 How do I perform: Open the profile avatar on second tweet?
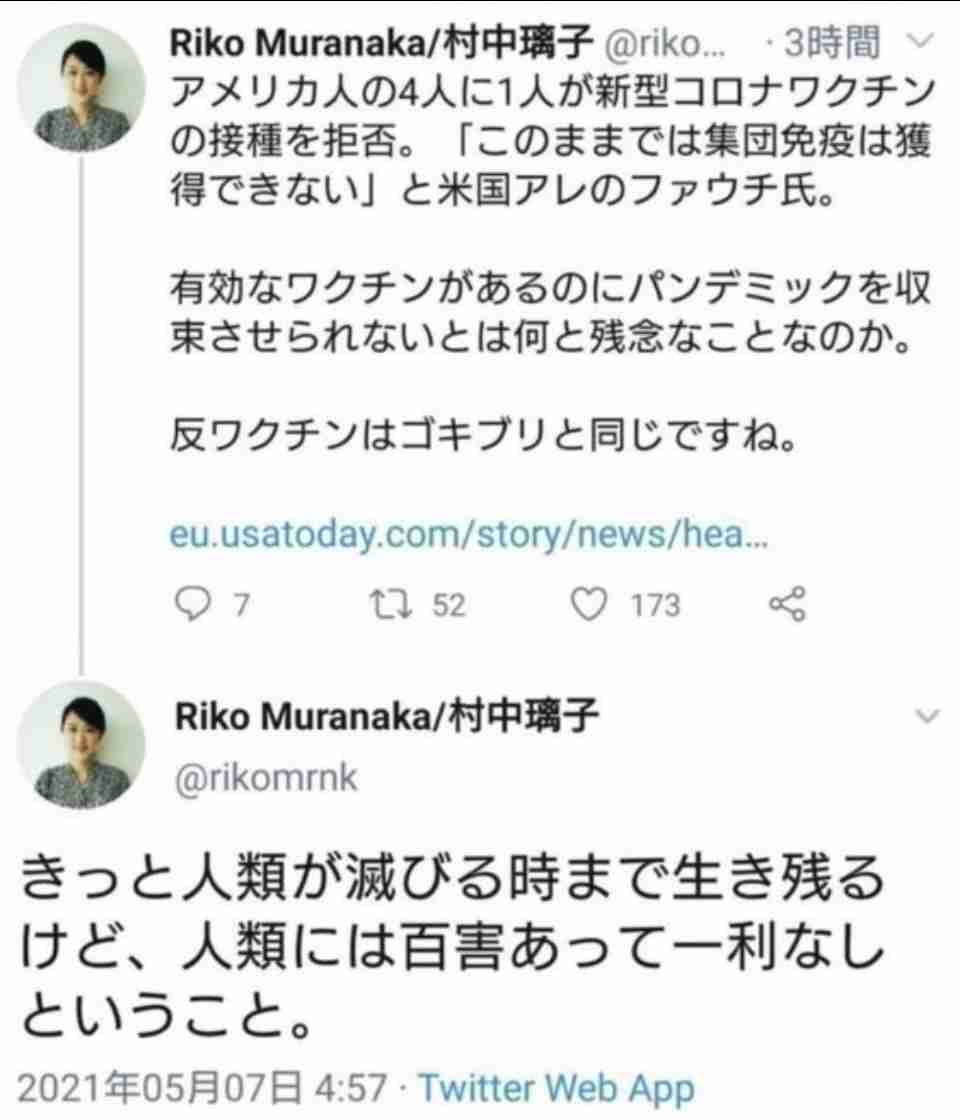tap(81, 744)
